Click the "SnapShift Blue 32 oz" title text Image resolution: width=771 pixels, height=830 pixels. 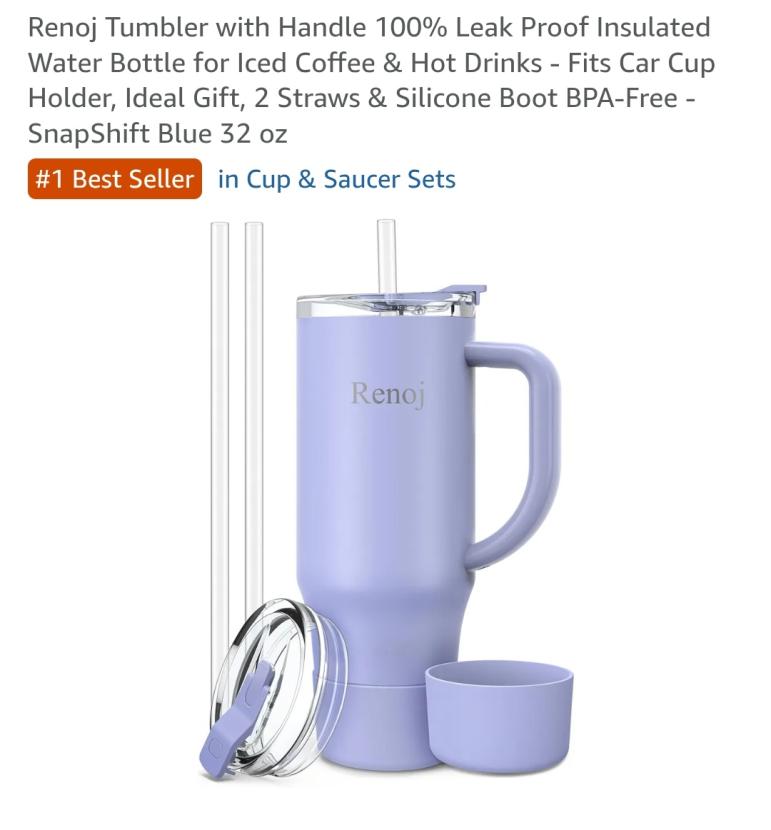(x=157, y=133)
